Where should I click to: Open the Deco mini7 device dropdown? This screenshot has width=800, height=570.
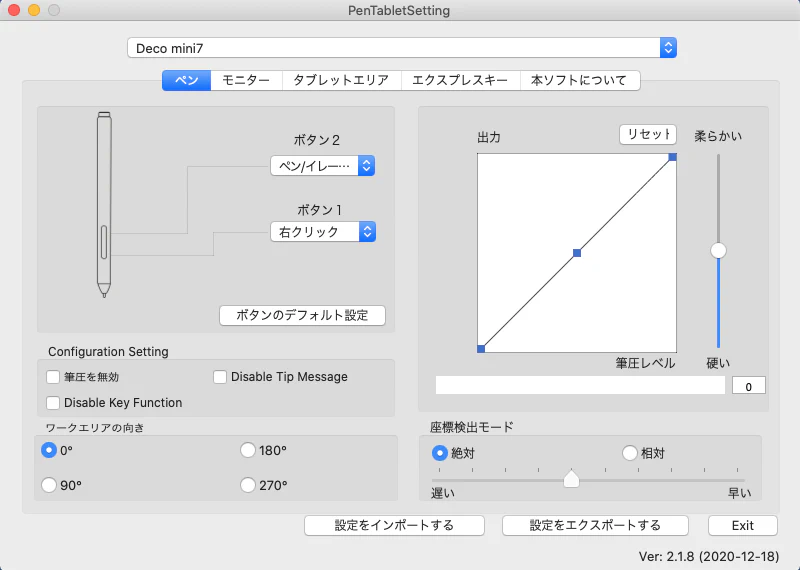(402, 48)
